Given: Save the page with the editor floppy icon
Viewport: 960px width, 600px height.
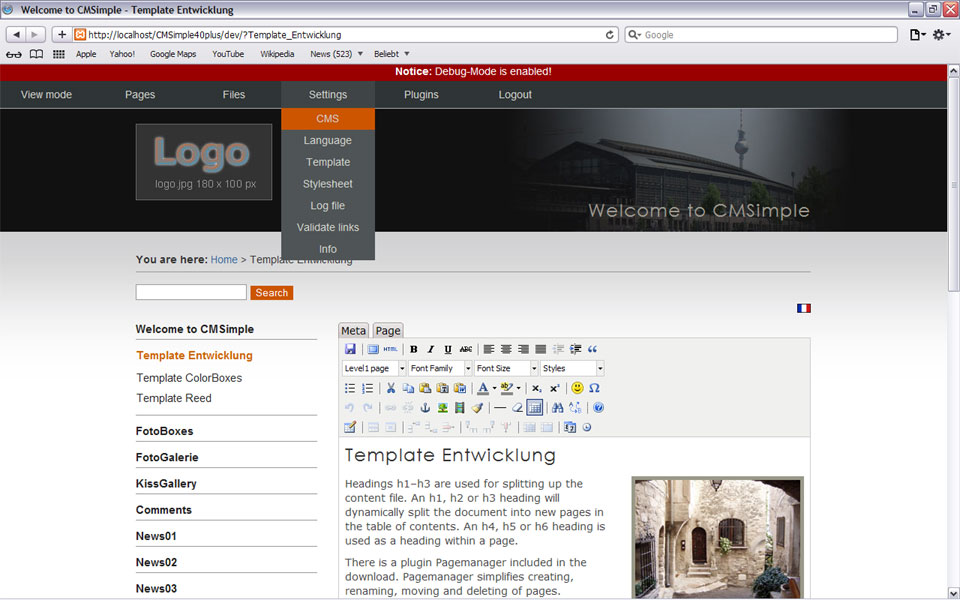Looking at the screenshot, I should tap(350, 349).
